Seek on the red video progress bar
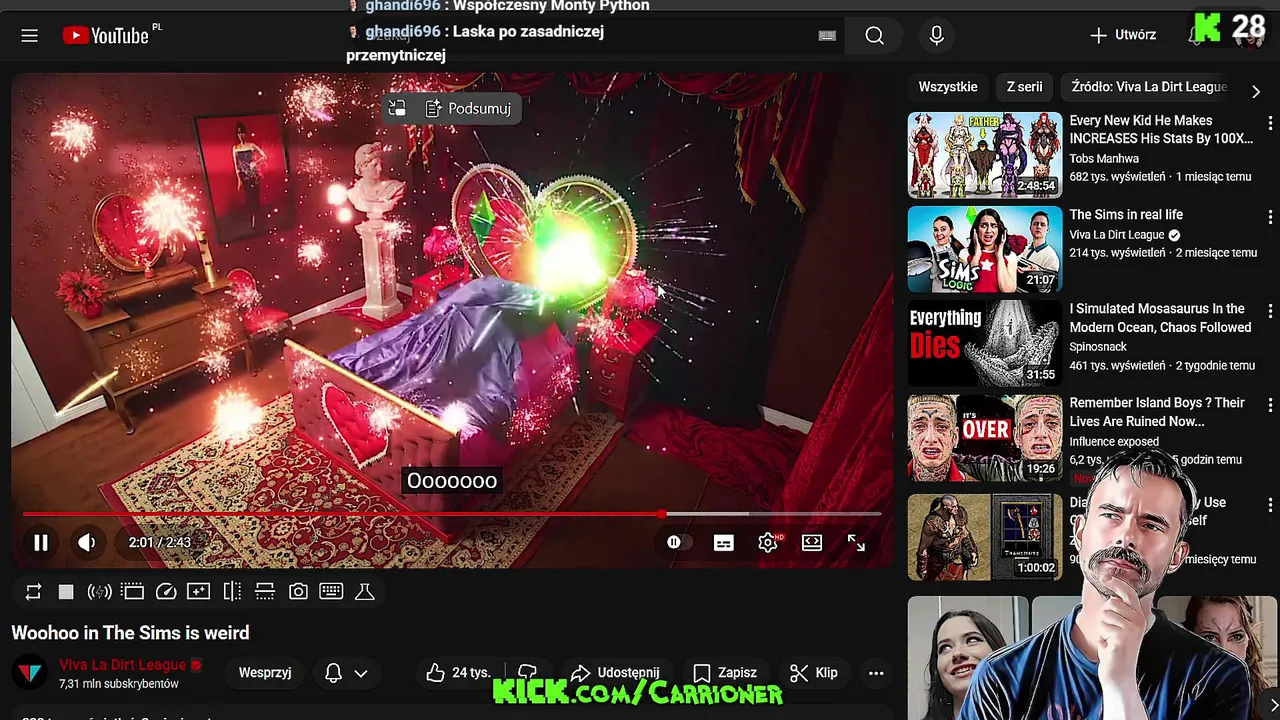The image size is (1280, 720). coord(452,514)
